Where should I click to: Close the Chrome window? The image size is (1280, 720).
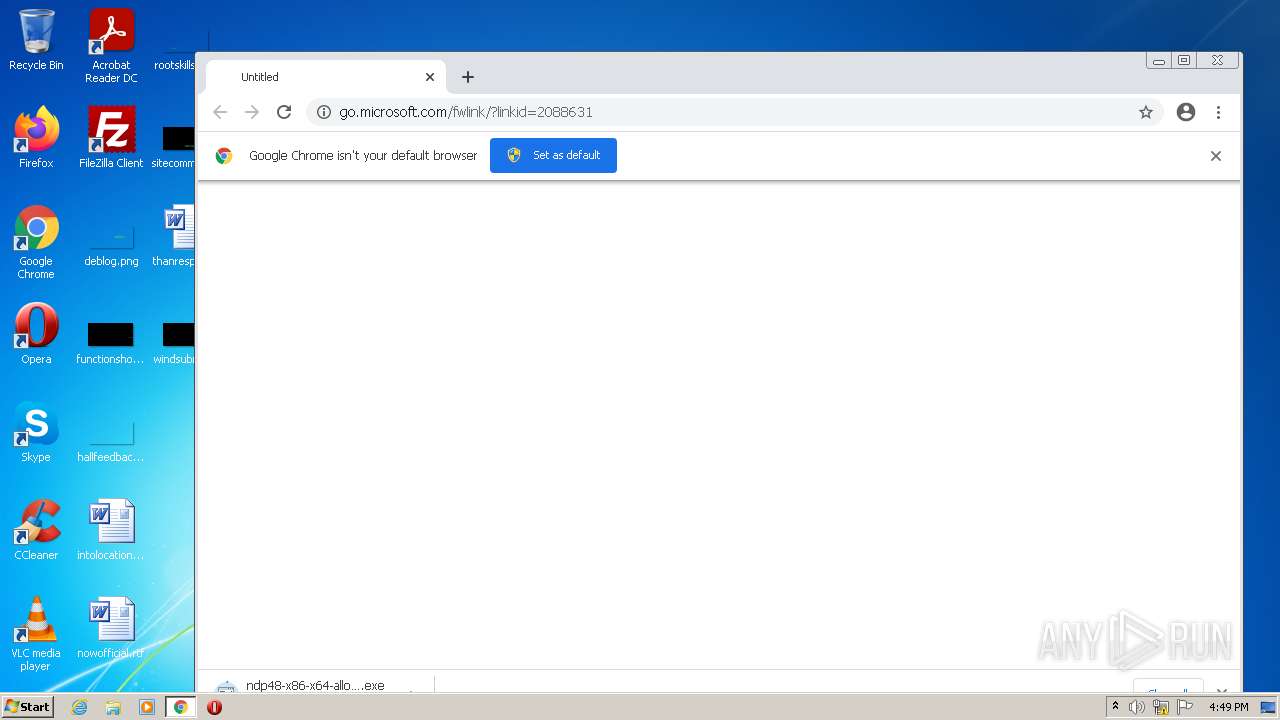(x=1217, y=61)
